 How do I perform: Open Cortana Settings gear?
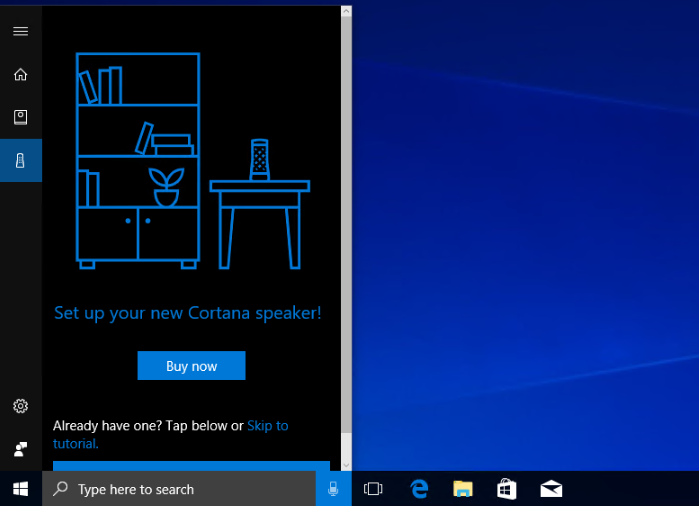pos(21,406)
